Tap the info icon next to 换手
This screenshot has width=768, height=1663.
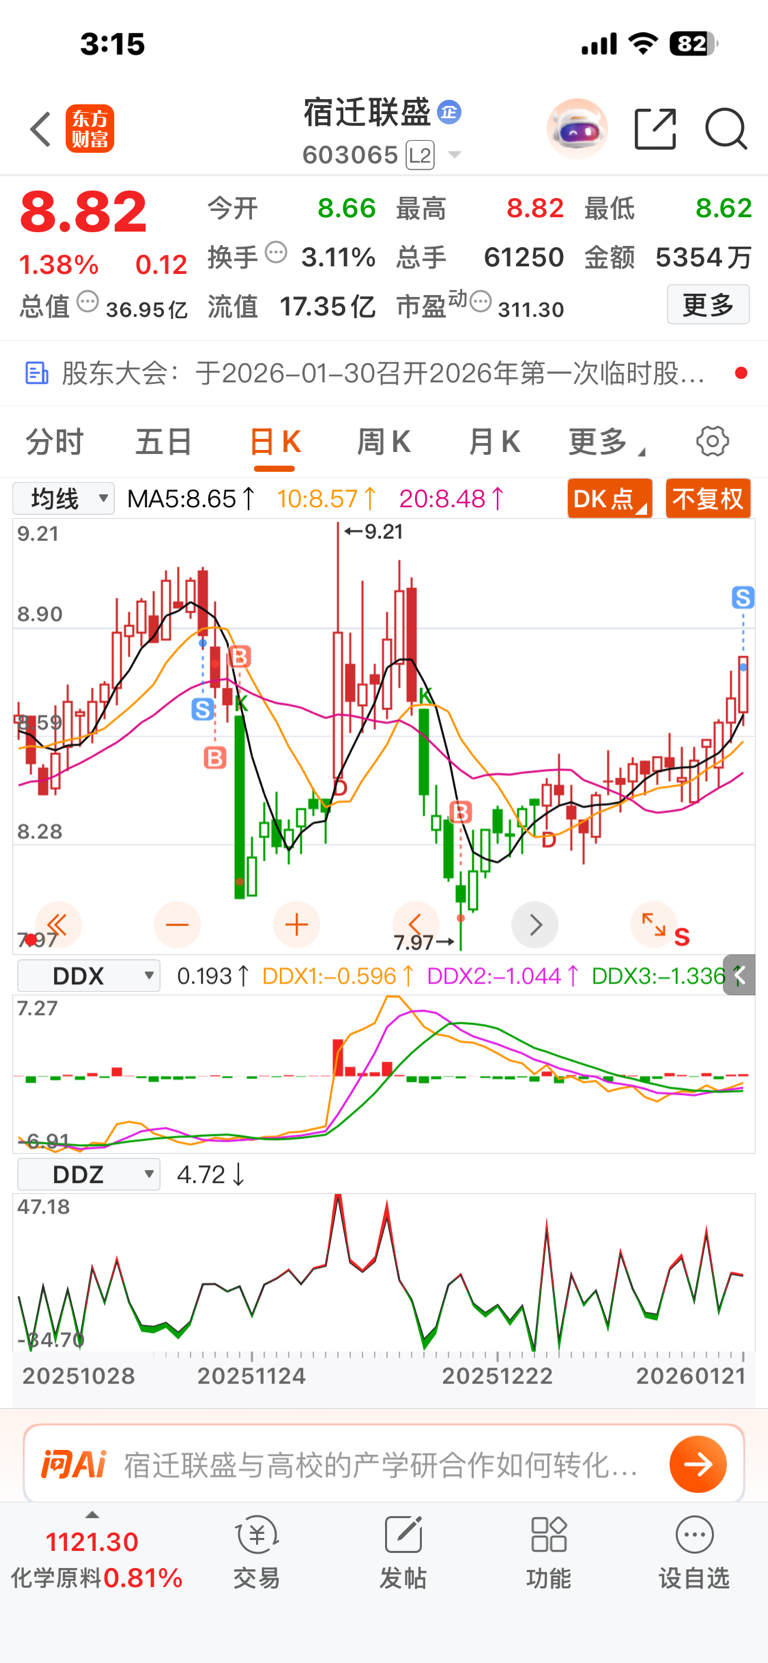click(277, 253)
